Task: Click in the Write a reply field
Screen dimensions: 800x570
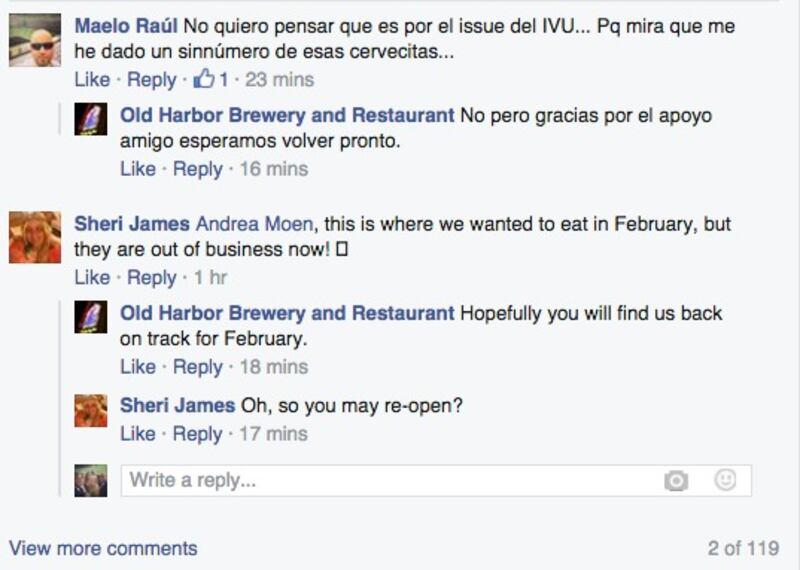Action: 390,481
